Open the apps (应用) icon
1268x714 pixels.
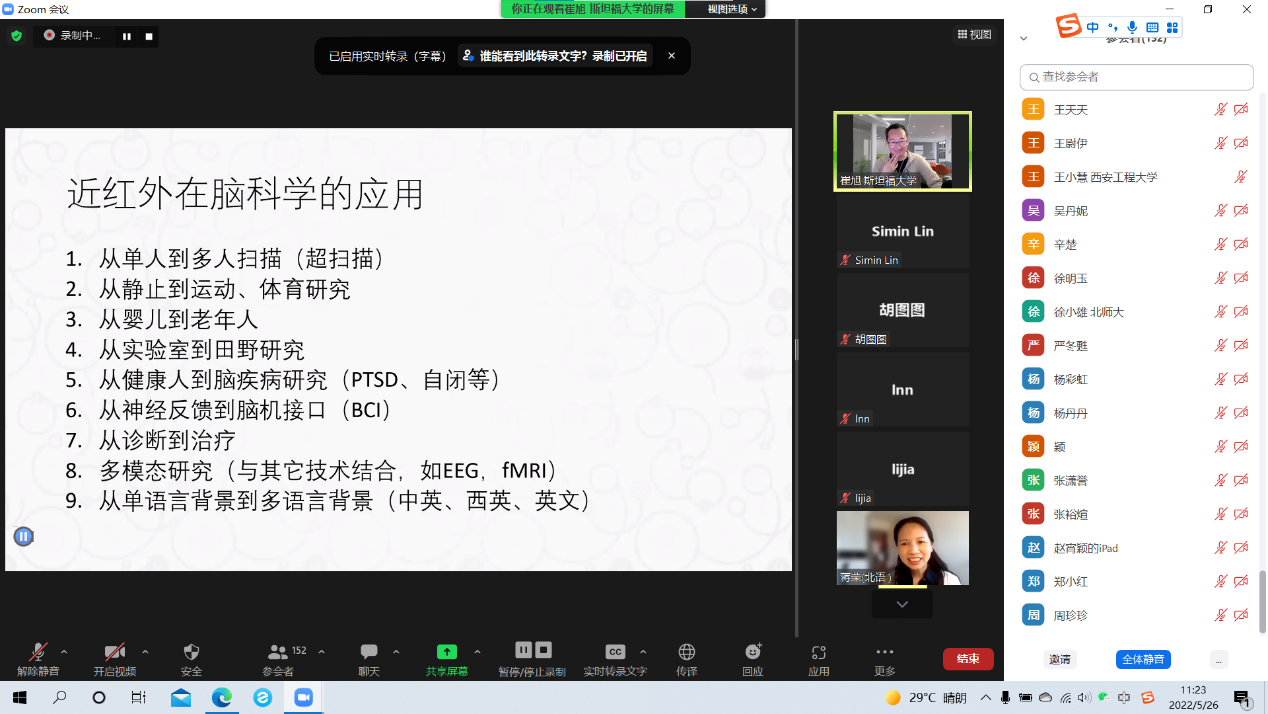819,652
